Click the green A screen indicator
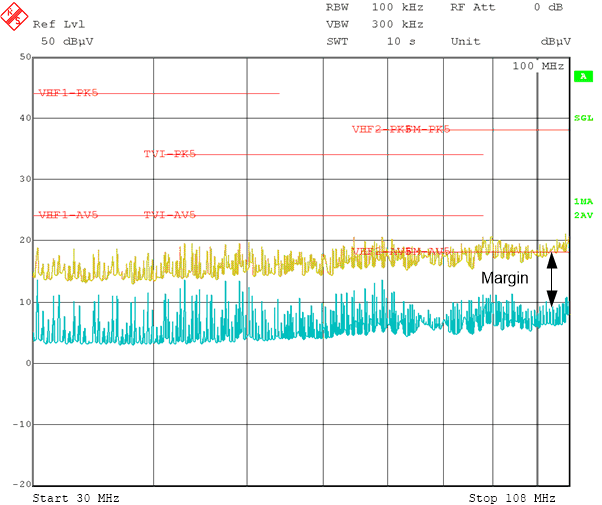The height and width of the screenshot is (505, 602). pyautogui.click(x=581, y=76)
